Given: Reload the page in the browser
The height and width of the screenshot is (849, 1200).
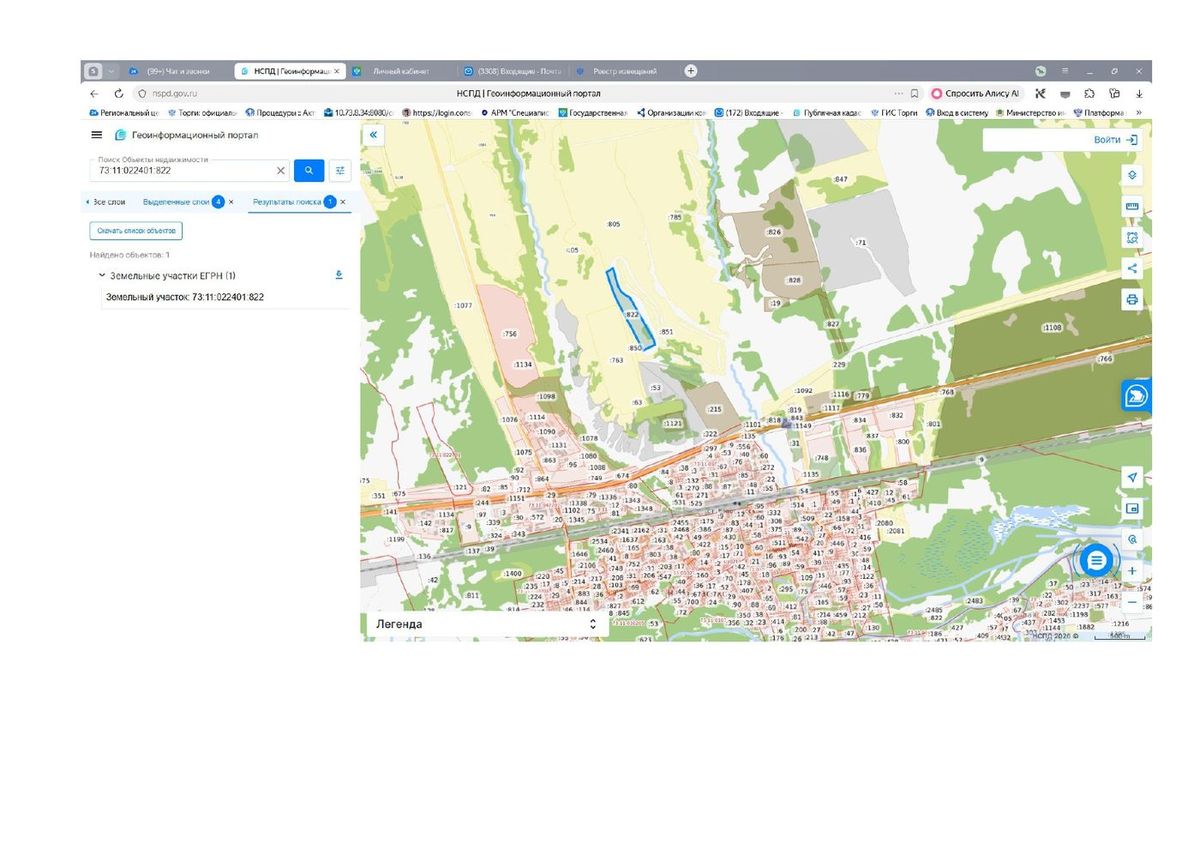Looking at the screenshot, I should coord(119,93).
